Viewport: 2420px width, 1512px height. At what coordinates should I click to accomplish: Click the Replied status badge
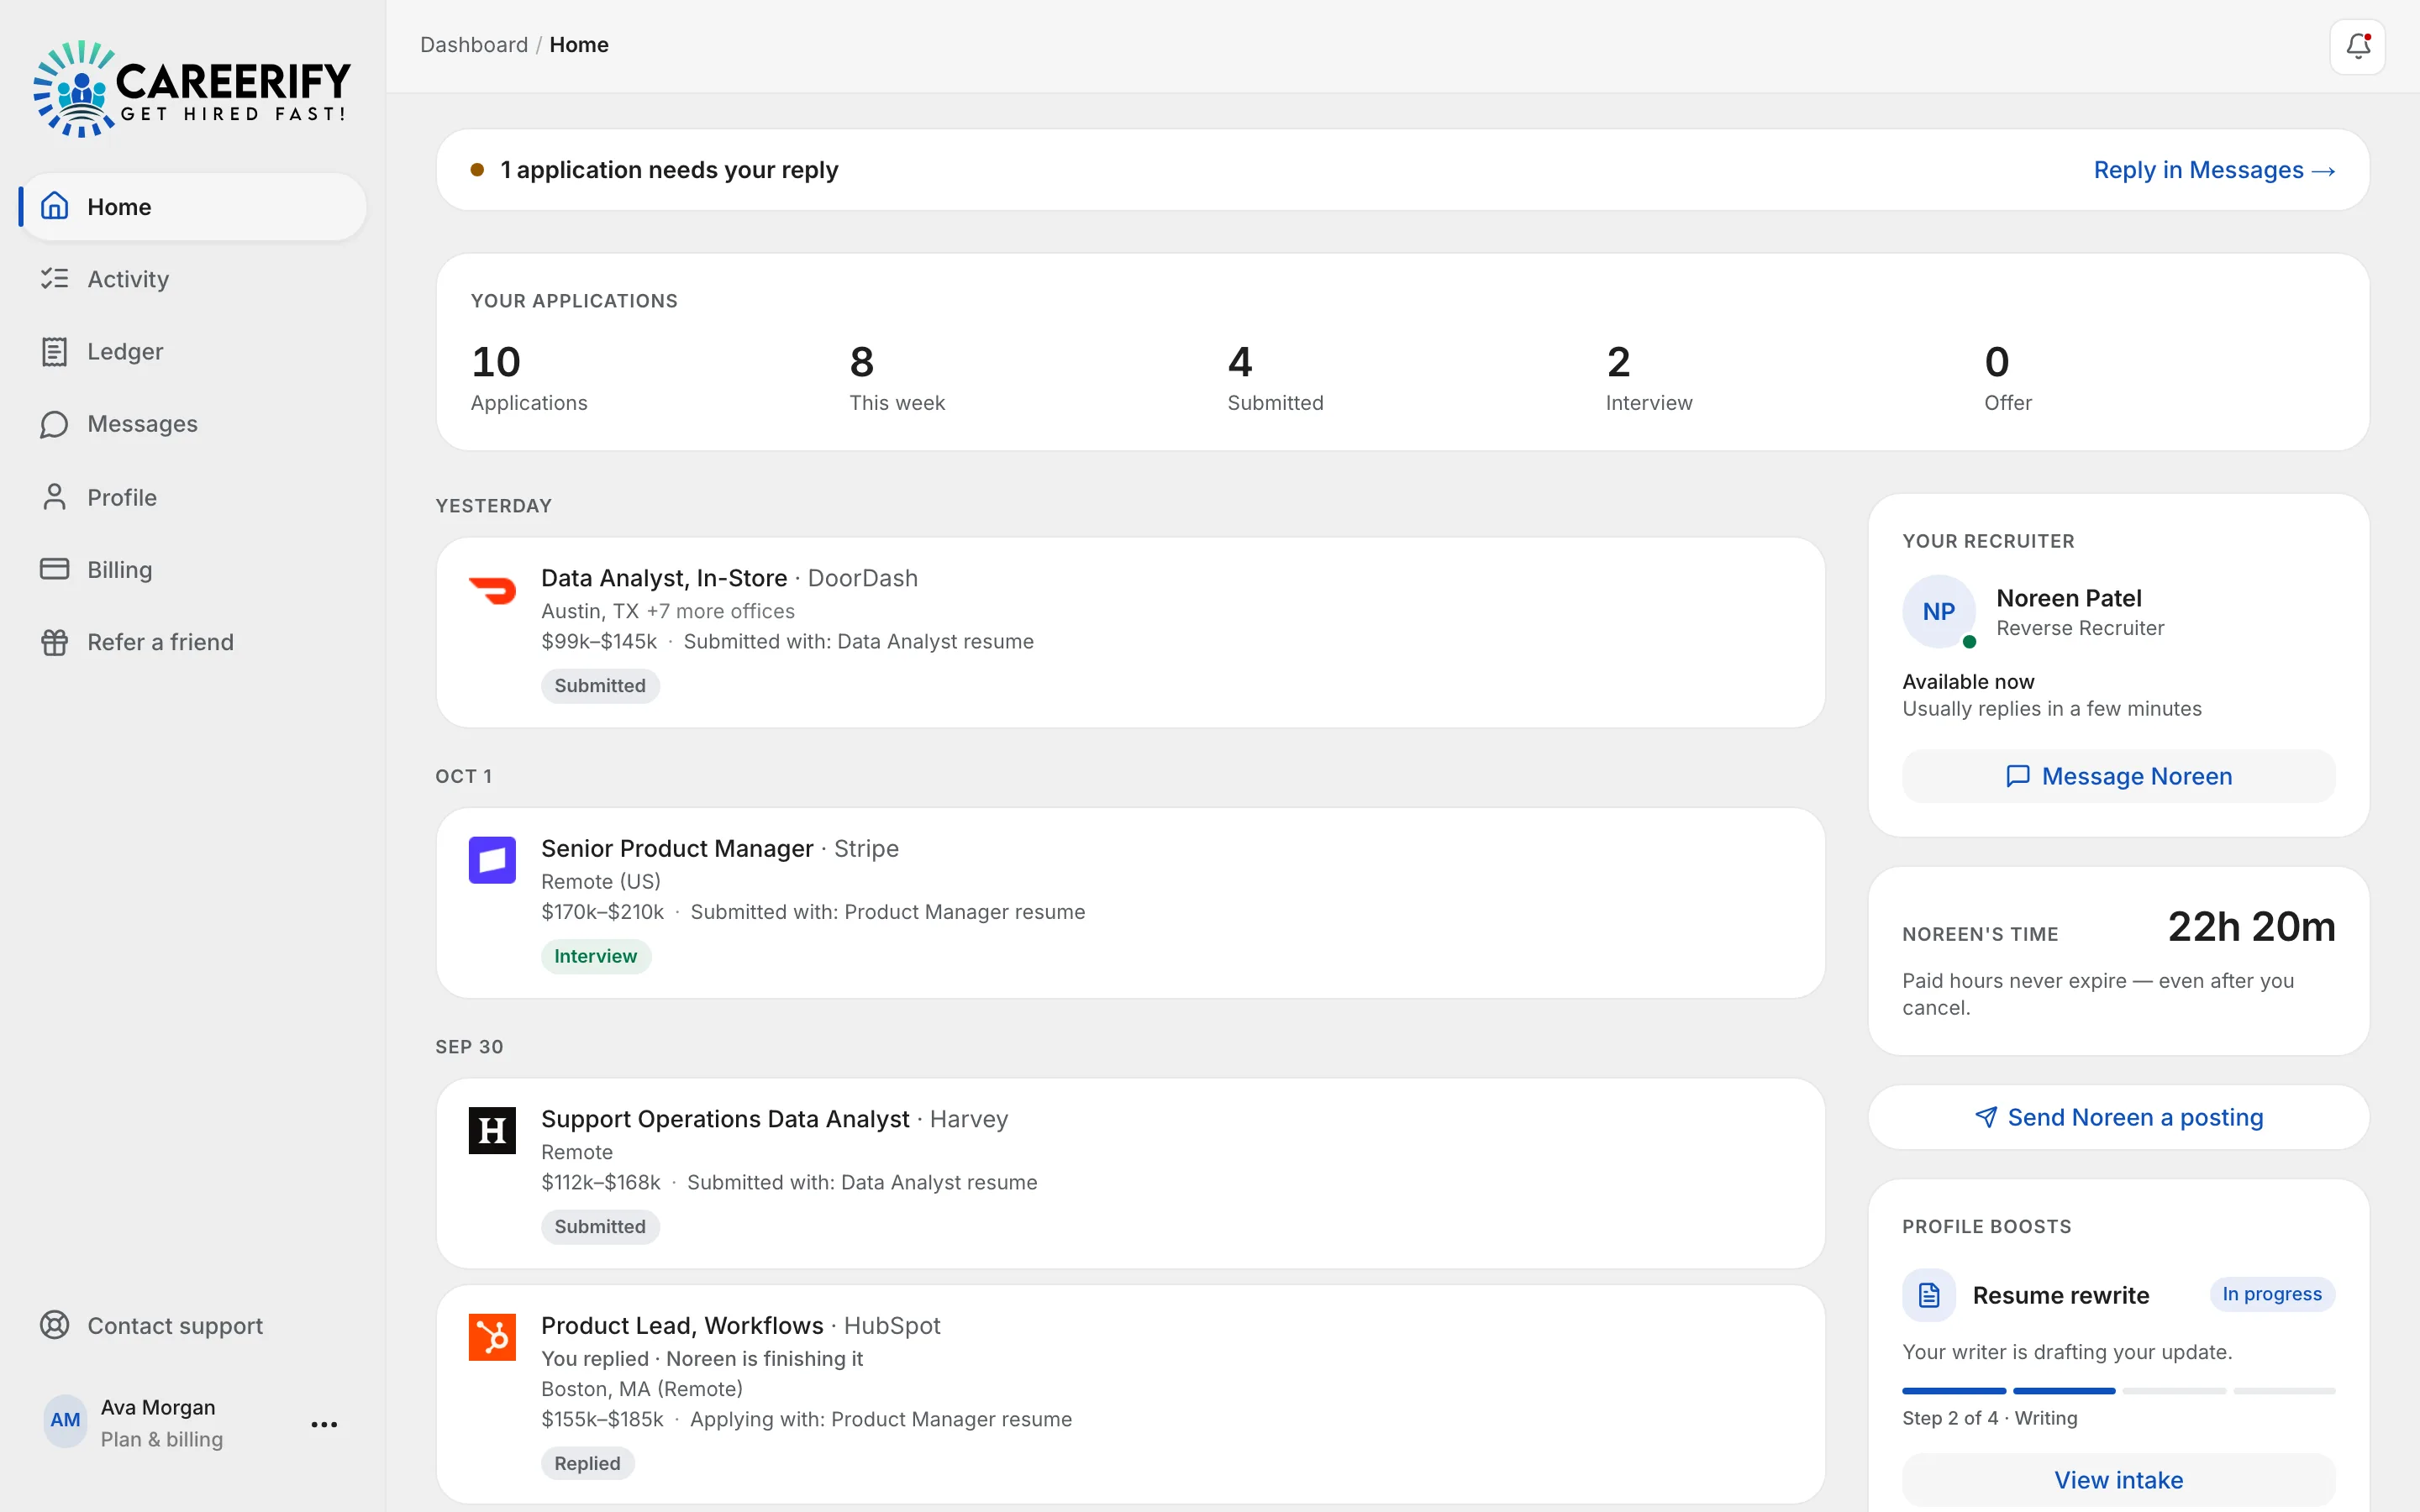pos(587,1463)
